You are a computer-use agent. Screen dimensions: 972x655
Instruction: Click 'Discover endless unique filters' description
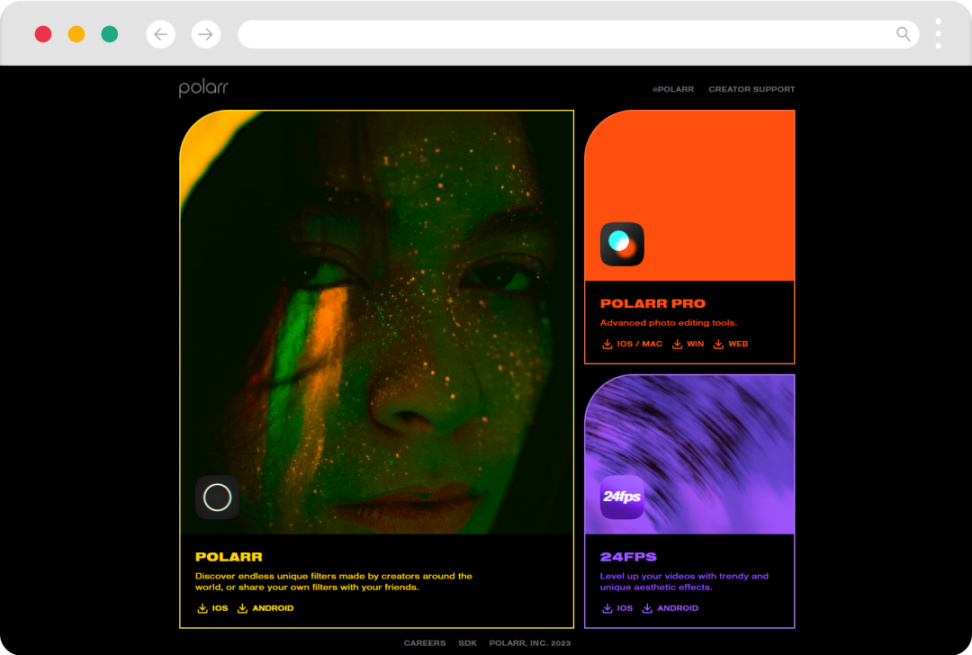point(334,582)
